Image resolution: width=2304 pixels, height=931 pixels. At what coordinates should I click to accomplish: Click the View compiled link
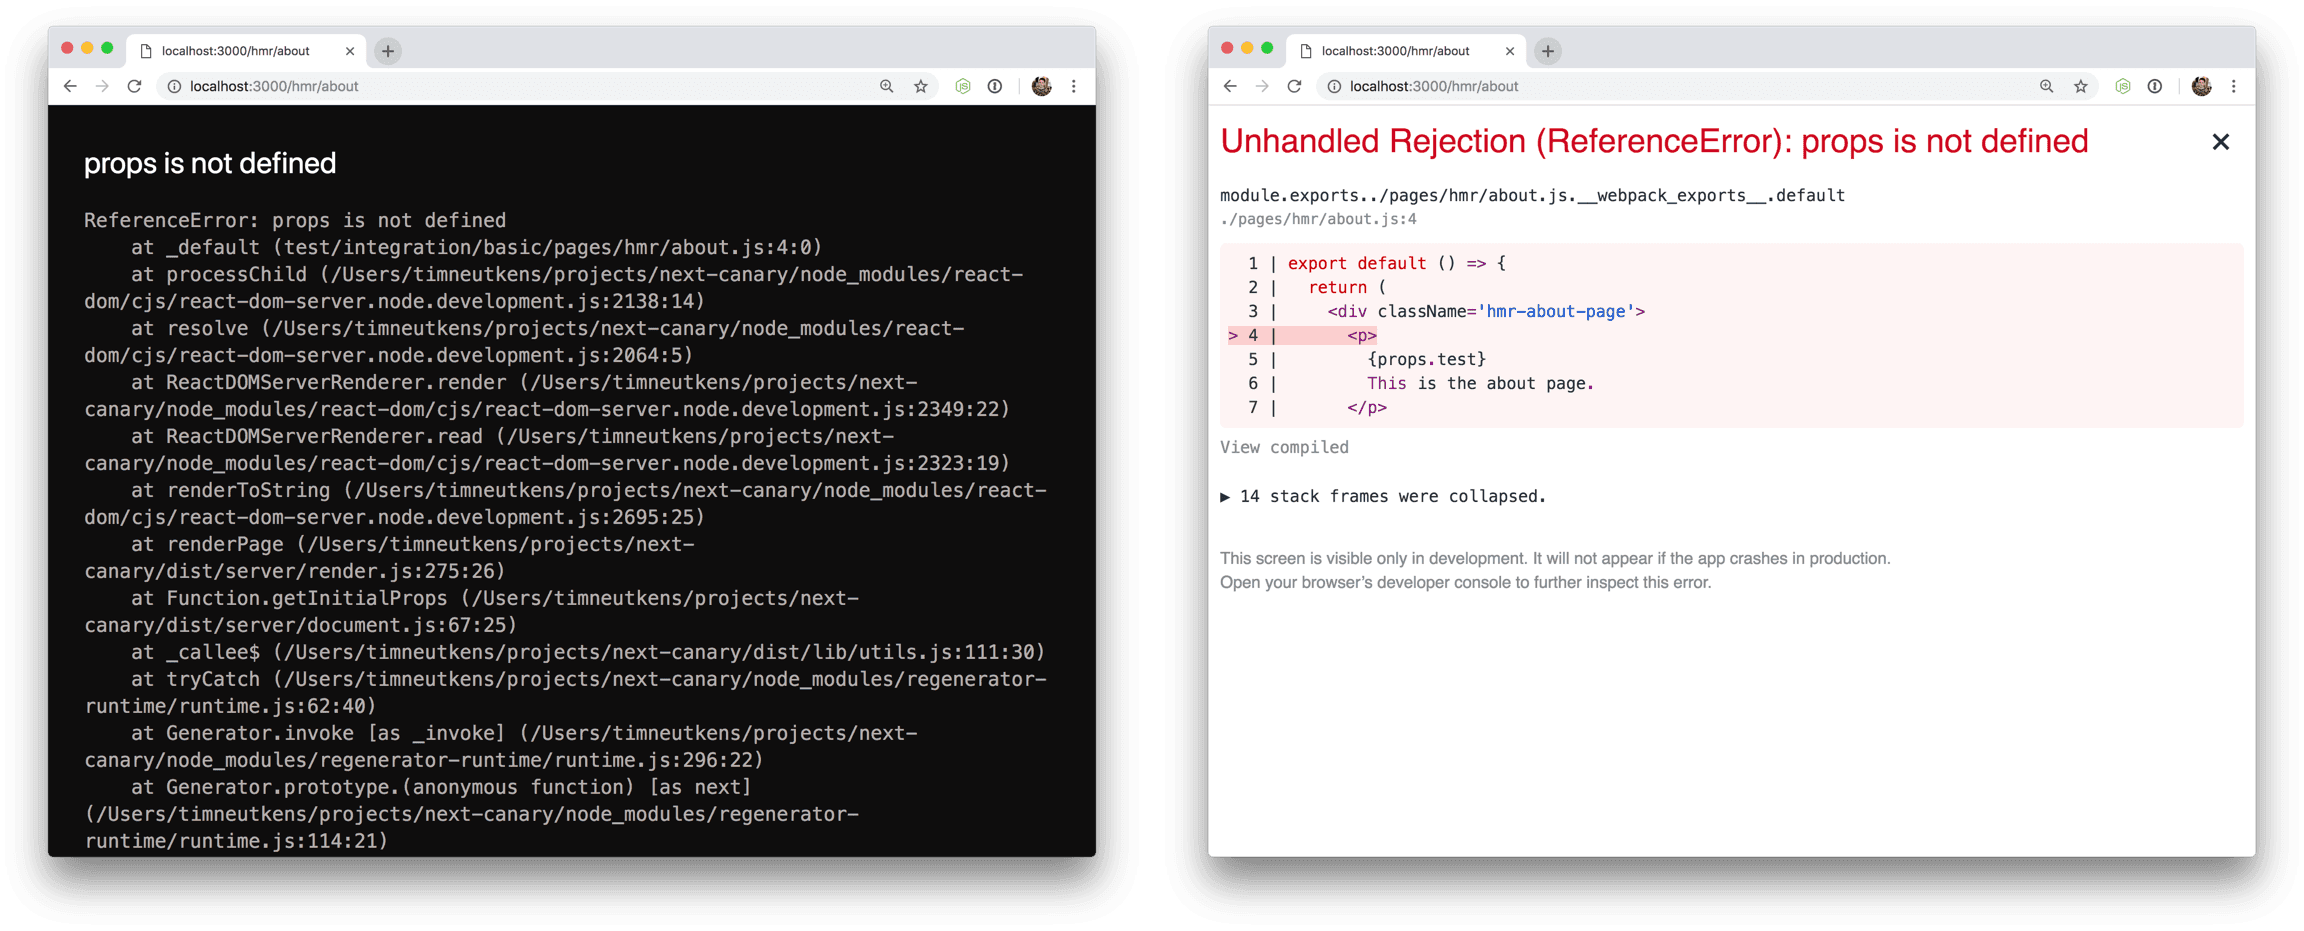(1283, 447)
